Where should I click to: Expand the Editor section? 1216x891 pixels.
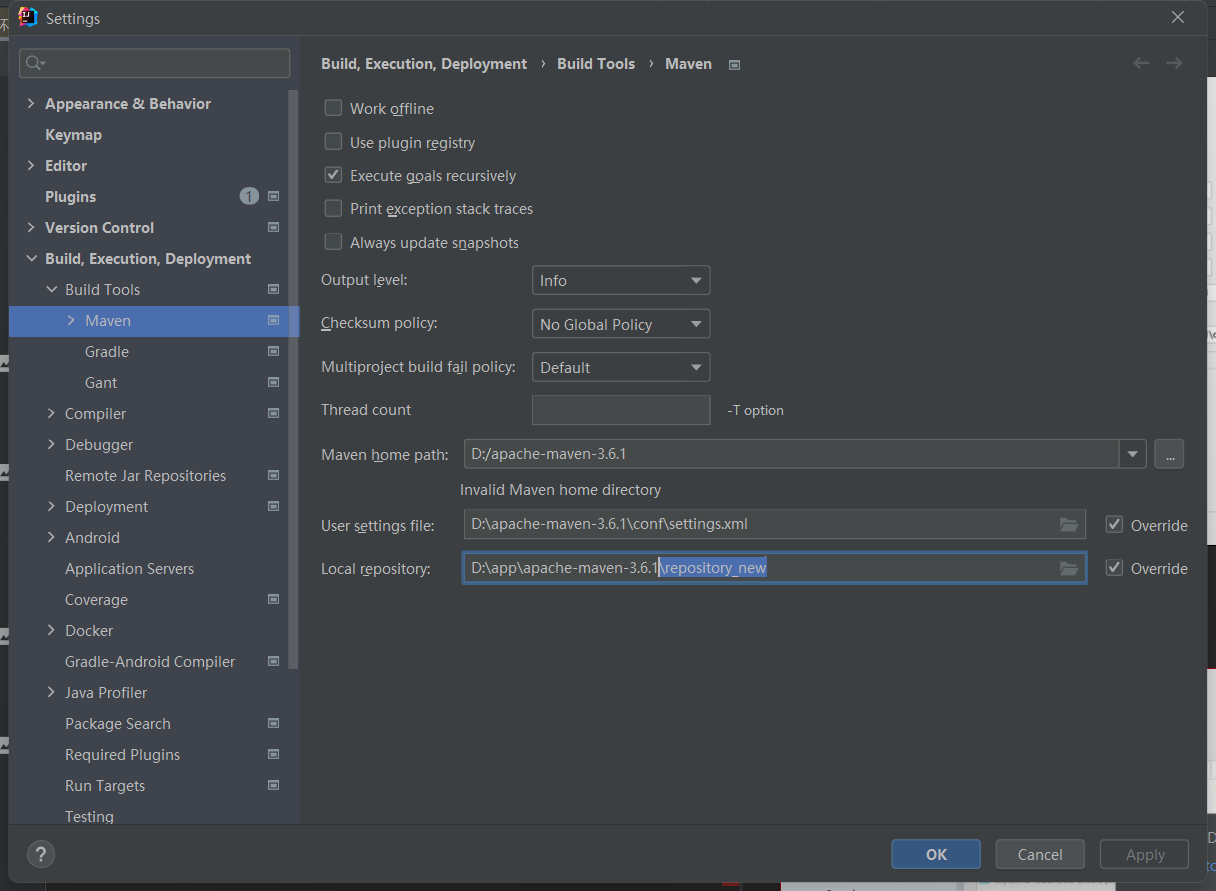[x=31, y=165]
